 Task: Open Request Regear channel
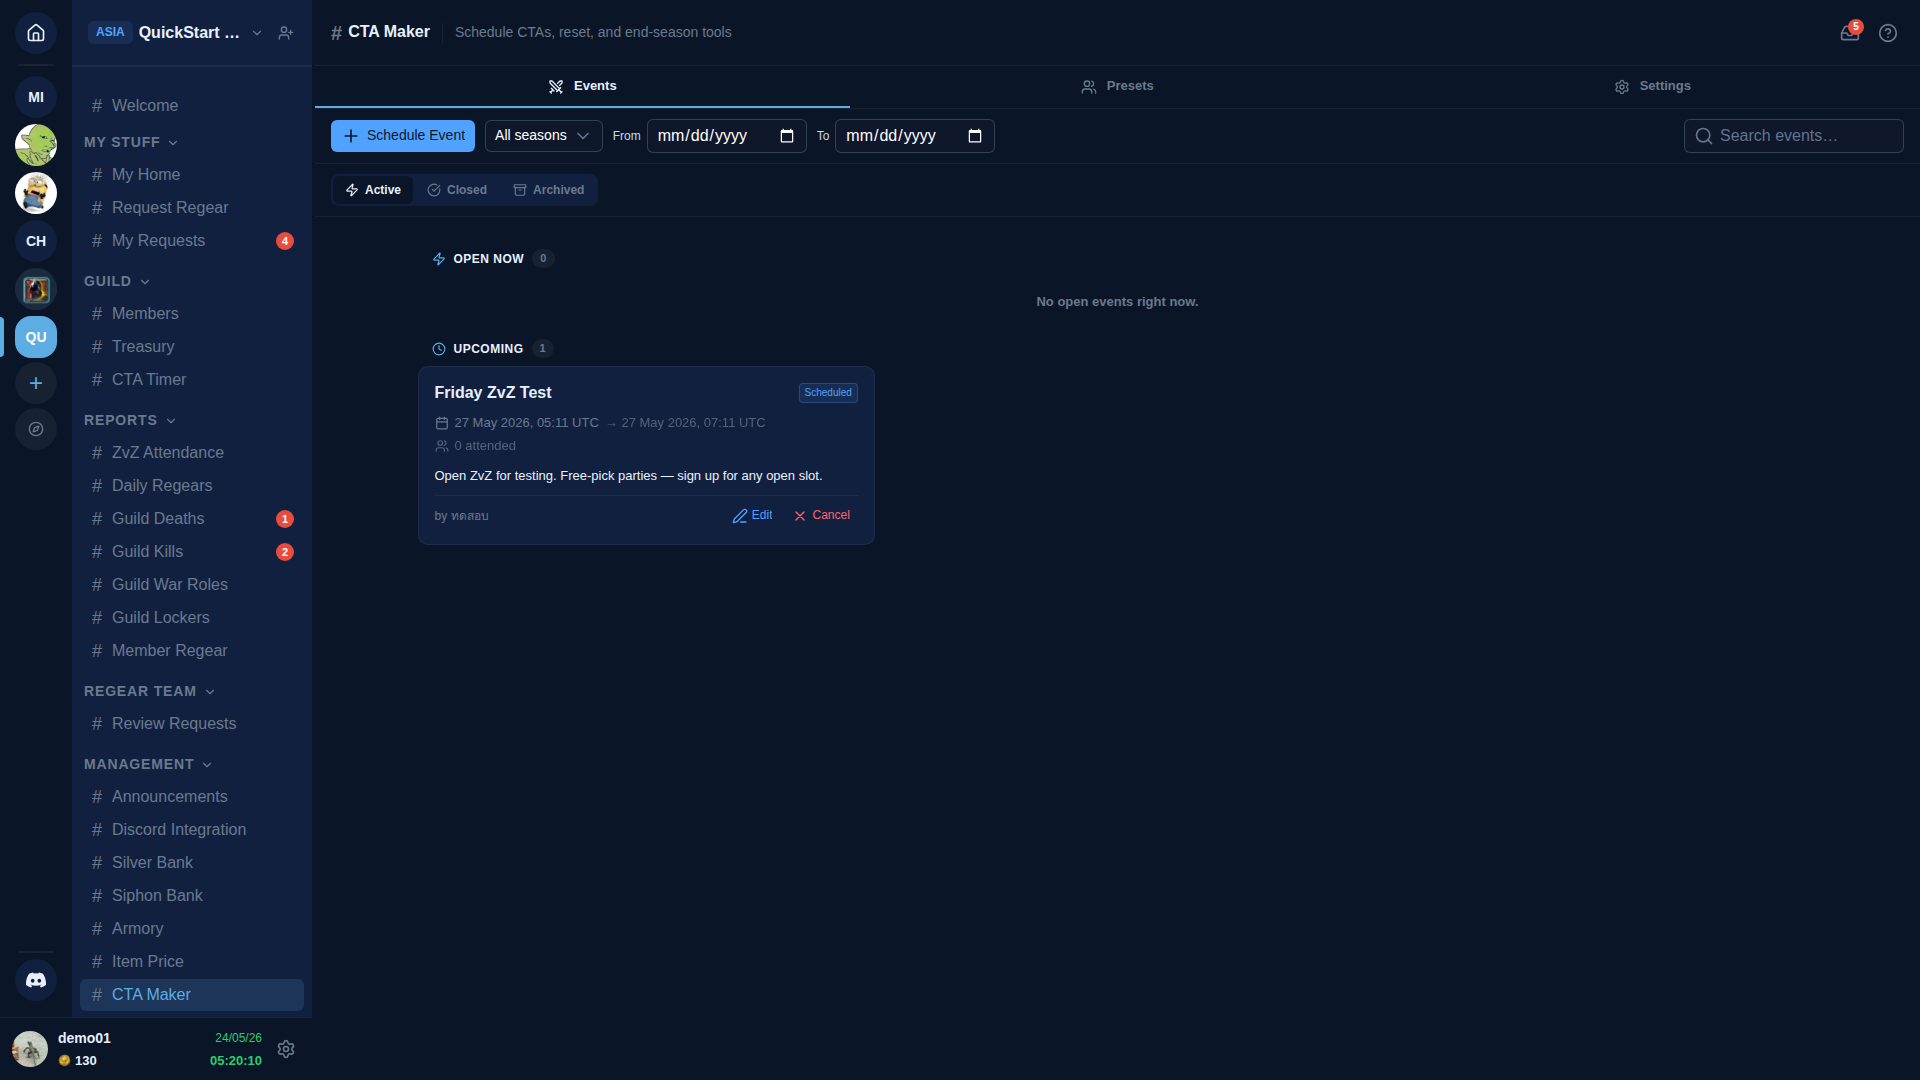(x=192, y=208)
